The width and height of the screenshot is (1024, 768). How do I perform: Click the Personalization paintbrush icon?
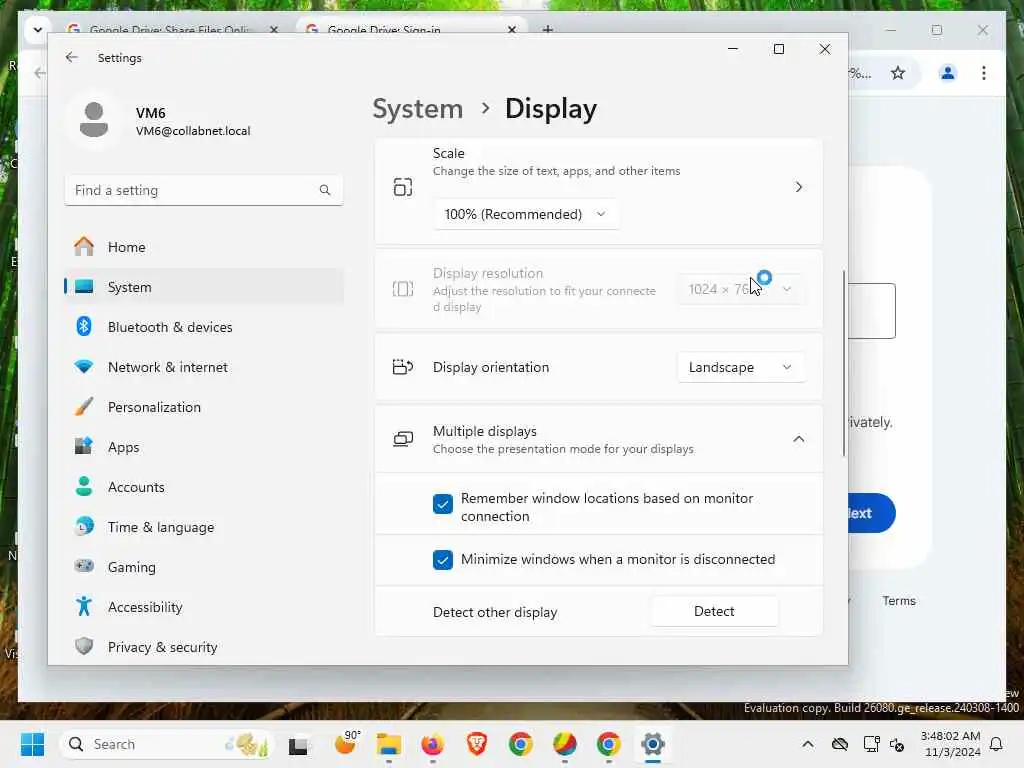coord(84,407)
